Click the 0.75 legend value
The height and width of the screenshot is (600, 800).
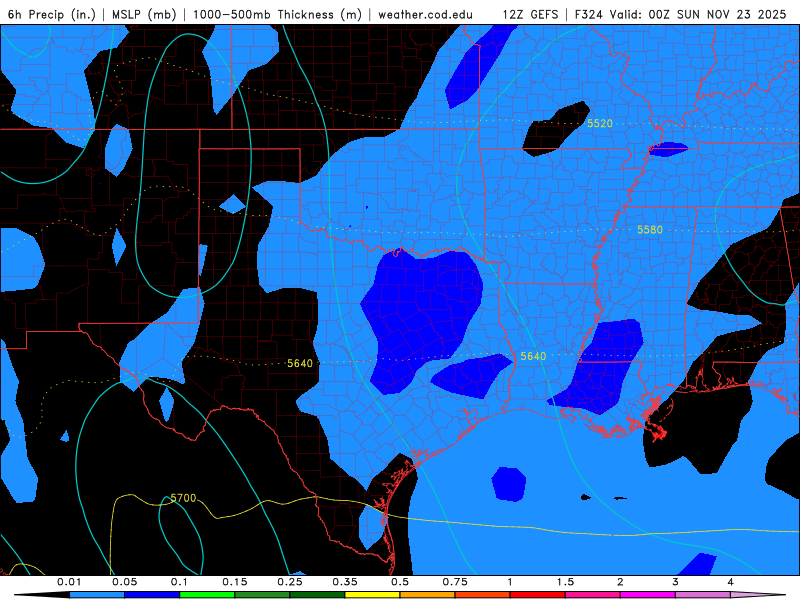[x=455, y=582]
